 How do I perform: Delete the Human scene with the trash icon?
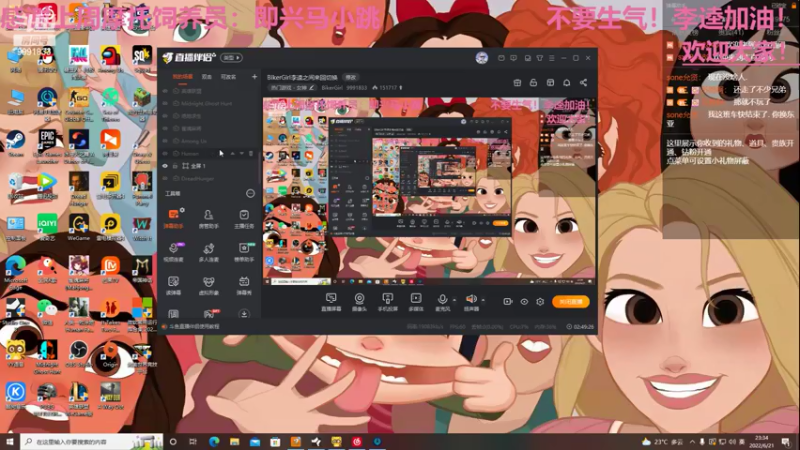point(251,153)
